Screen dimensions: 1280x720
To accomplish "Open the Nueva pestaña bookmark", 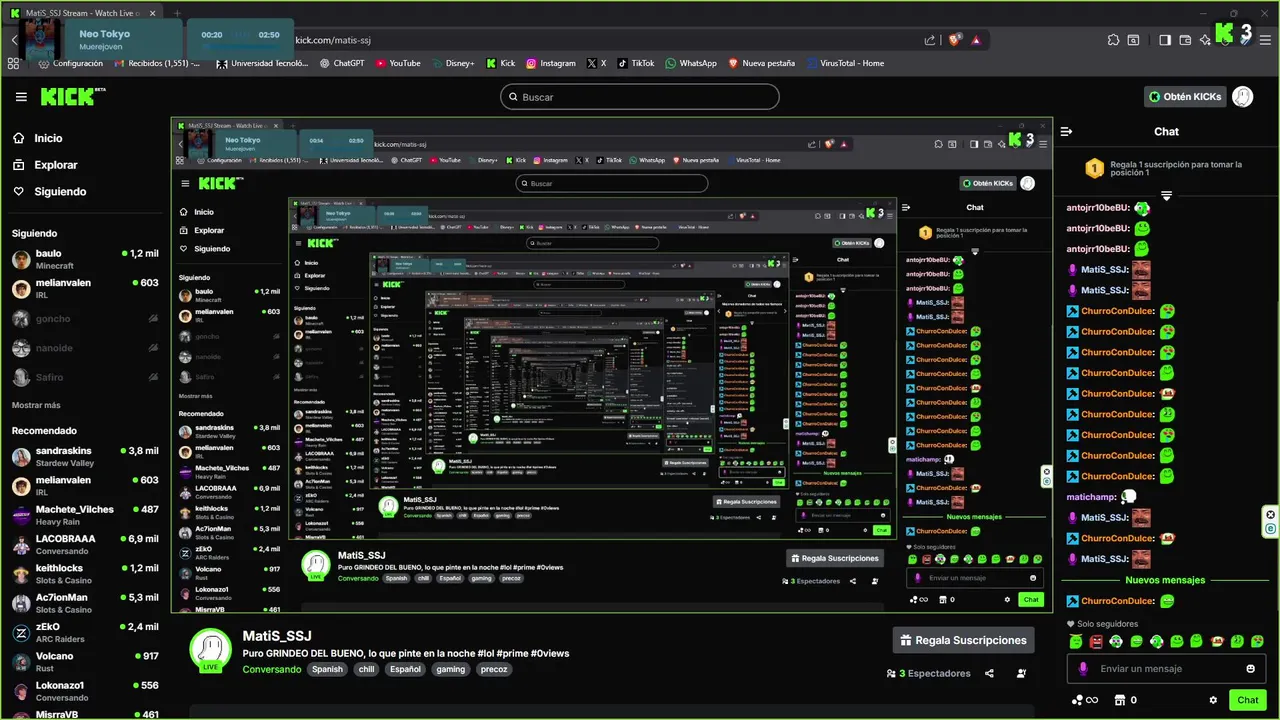I will click(762, 63).
